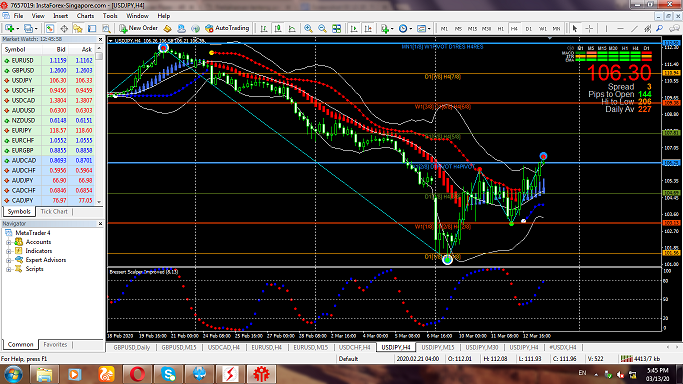Open the chat bubbles icon
The image size is (683, 384).
click(x=674, y=28)
